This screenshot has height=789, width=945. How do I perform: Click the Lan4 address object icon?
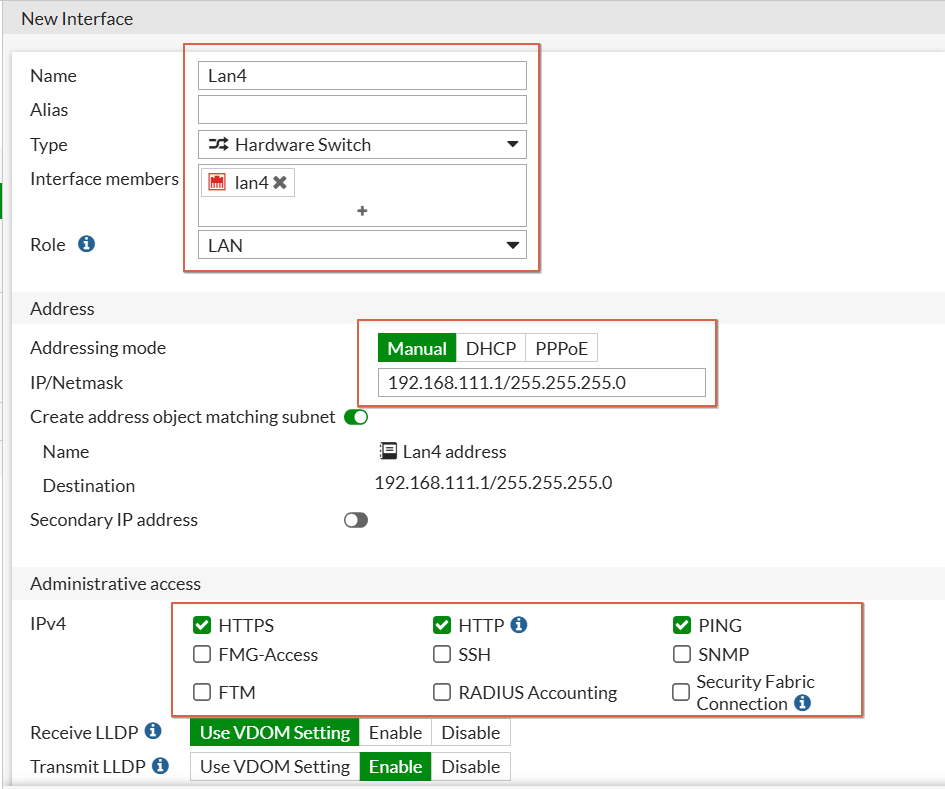pyautogui.click(x=388, y=451)
